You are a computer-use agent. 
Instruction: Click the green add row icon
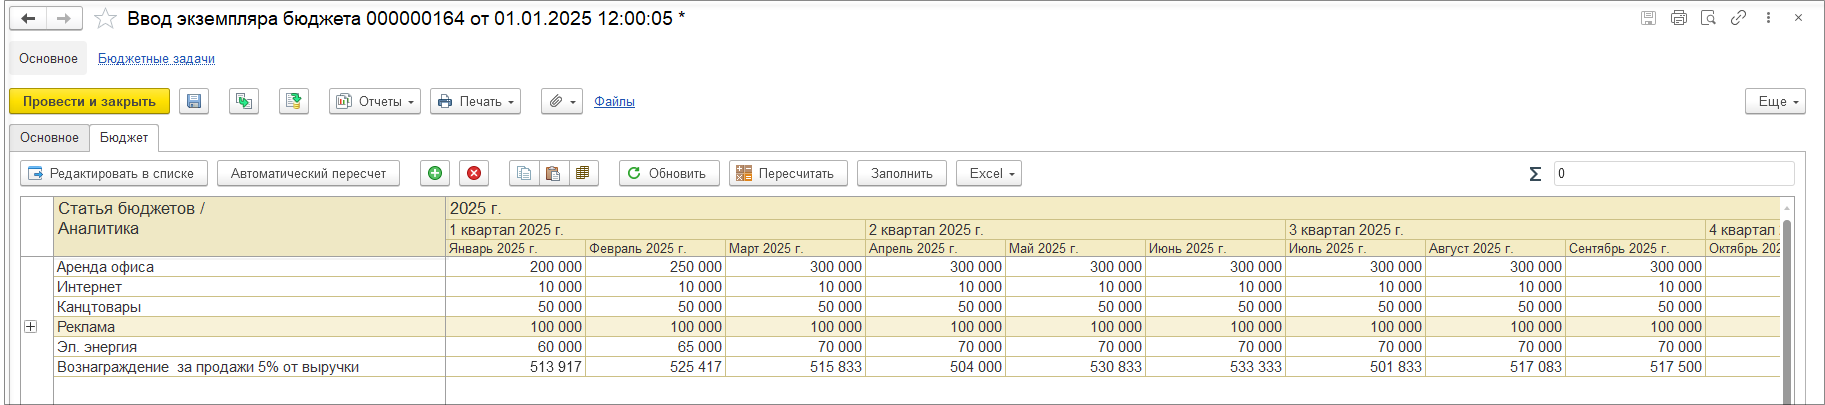click(x=435, y=173)
